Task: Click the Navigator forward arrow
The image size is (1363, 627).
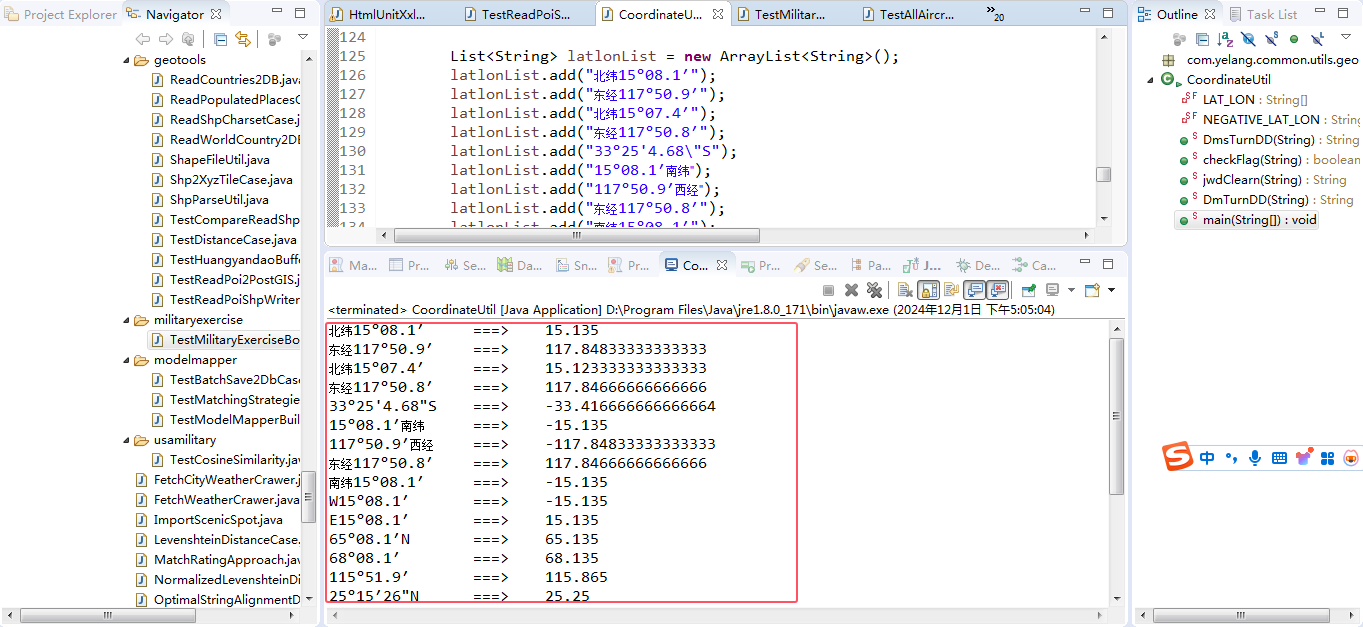Action: tap(164, 39)
